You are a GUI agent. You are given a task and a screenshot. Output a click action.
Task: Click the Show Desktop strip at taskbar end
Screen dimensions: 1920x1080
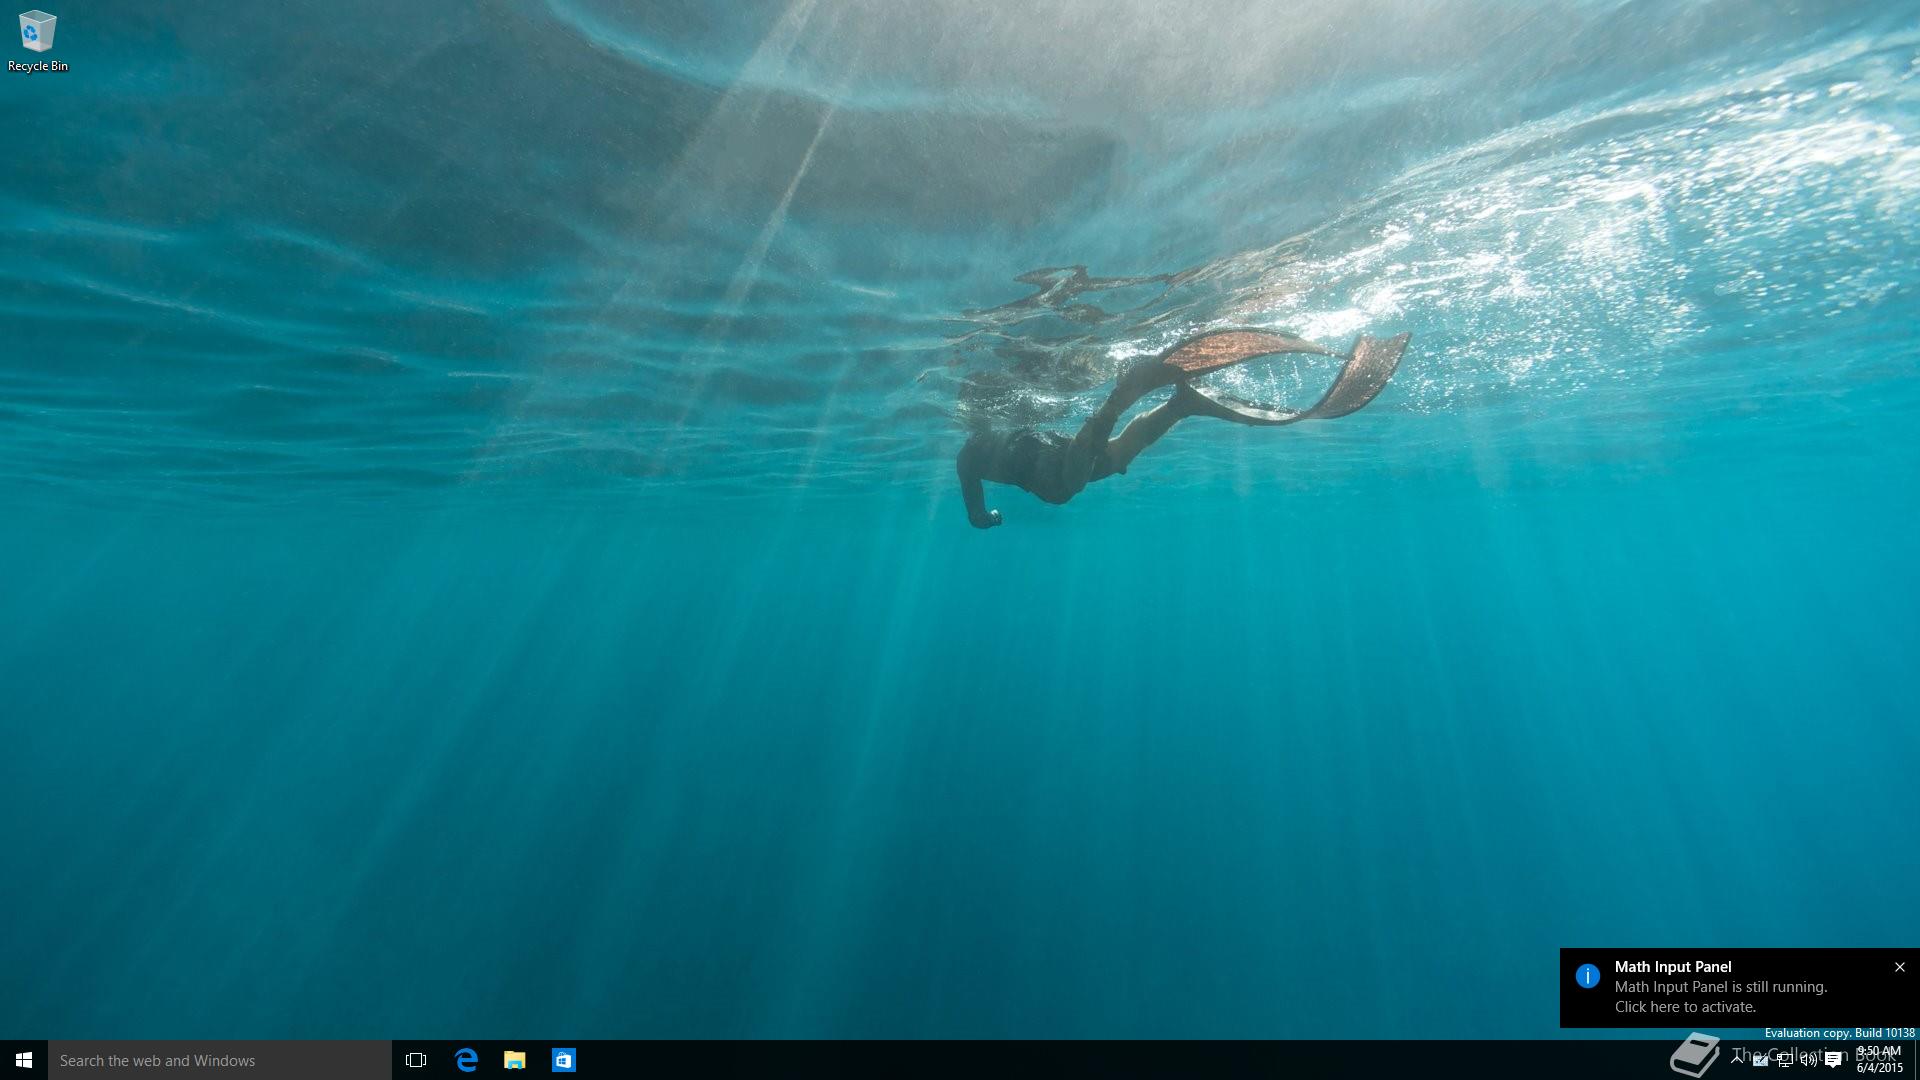pos(1916,1060)
